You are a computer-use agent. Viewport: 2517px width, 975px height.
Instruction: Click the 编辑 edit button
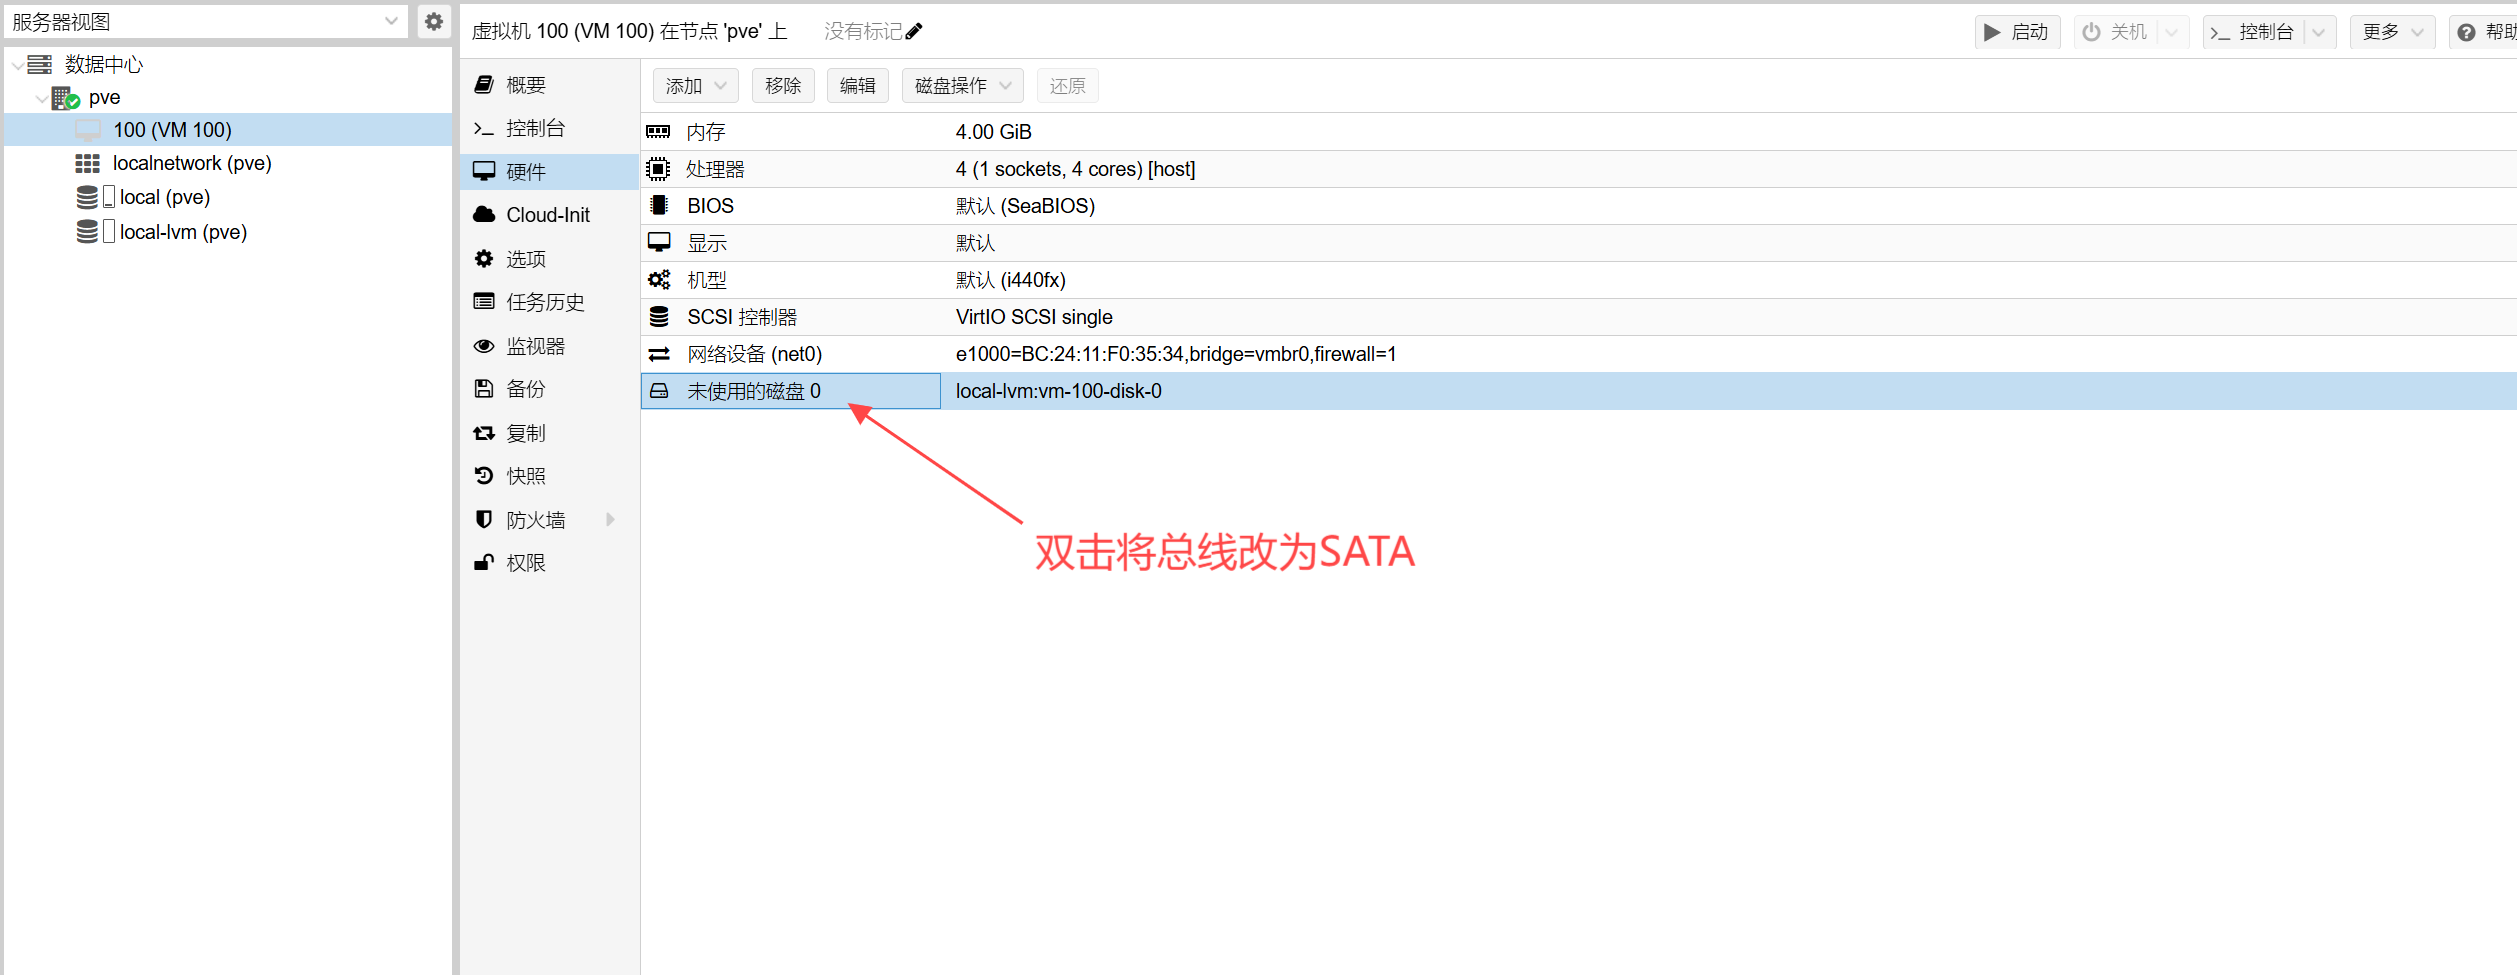coord(858,86)
